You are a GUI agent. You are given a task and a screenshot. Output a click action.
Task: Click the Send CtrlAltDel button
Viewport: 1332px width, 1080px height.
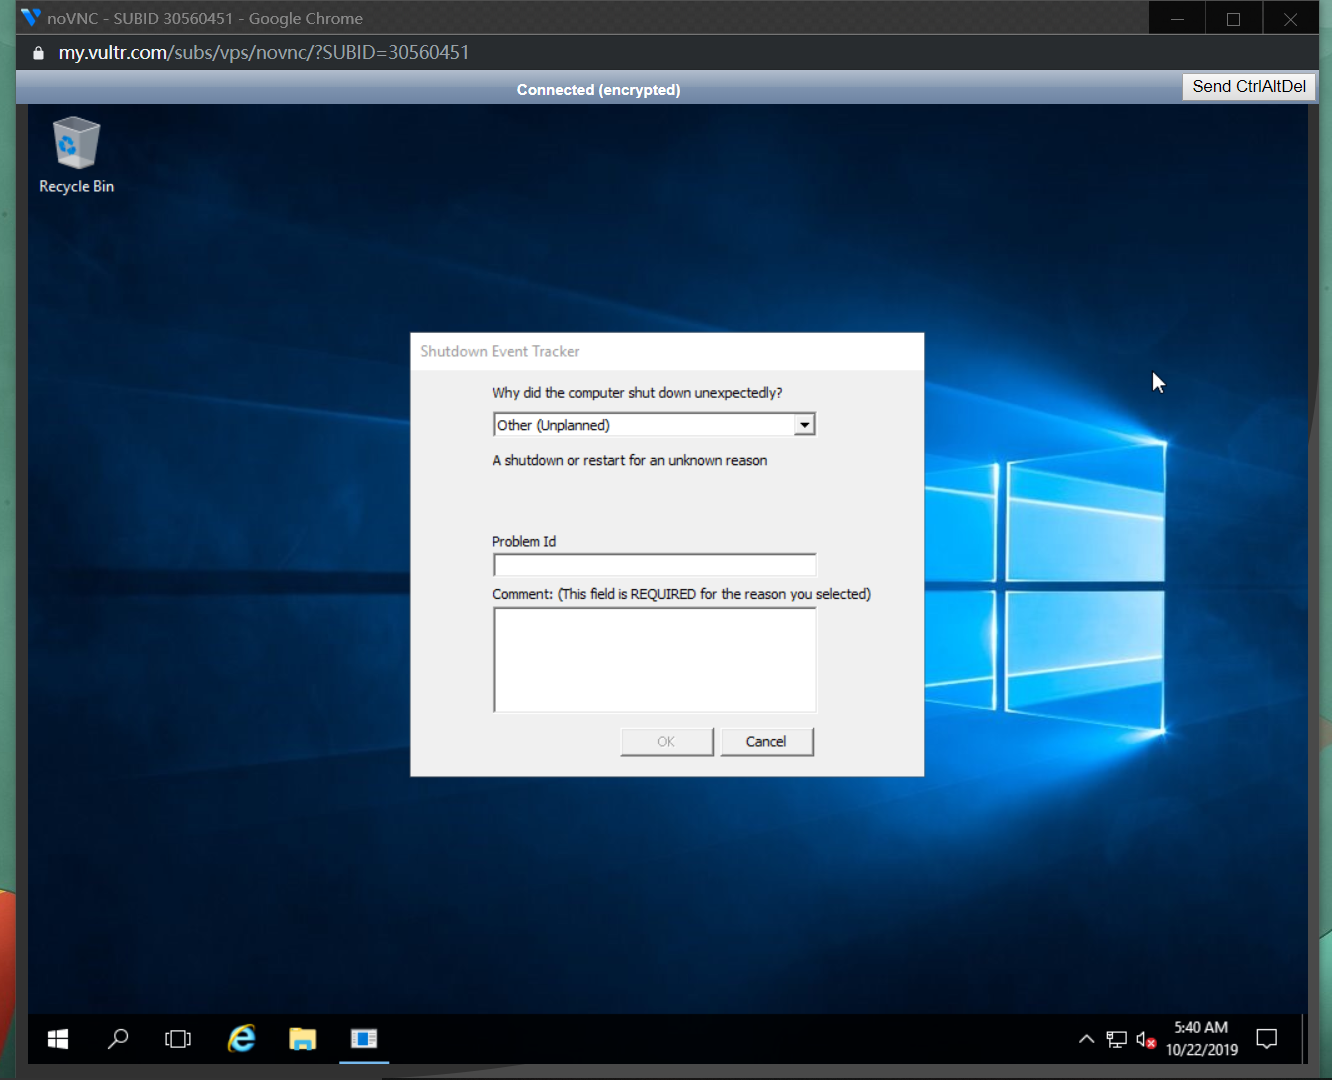pyautogui.click(x=1249, y=87)
